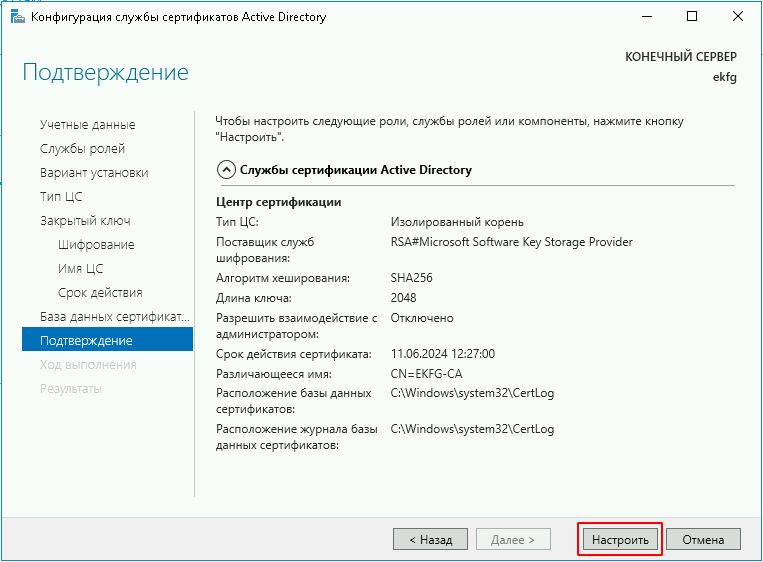Click the Срок действия сертификата label
Screen dimensions: 763x562
[293, 354]
